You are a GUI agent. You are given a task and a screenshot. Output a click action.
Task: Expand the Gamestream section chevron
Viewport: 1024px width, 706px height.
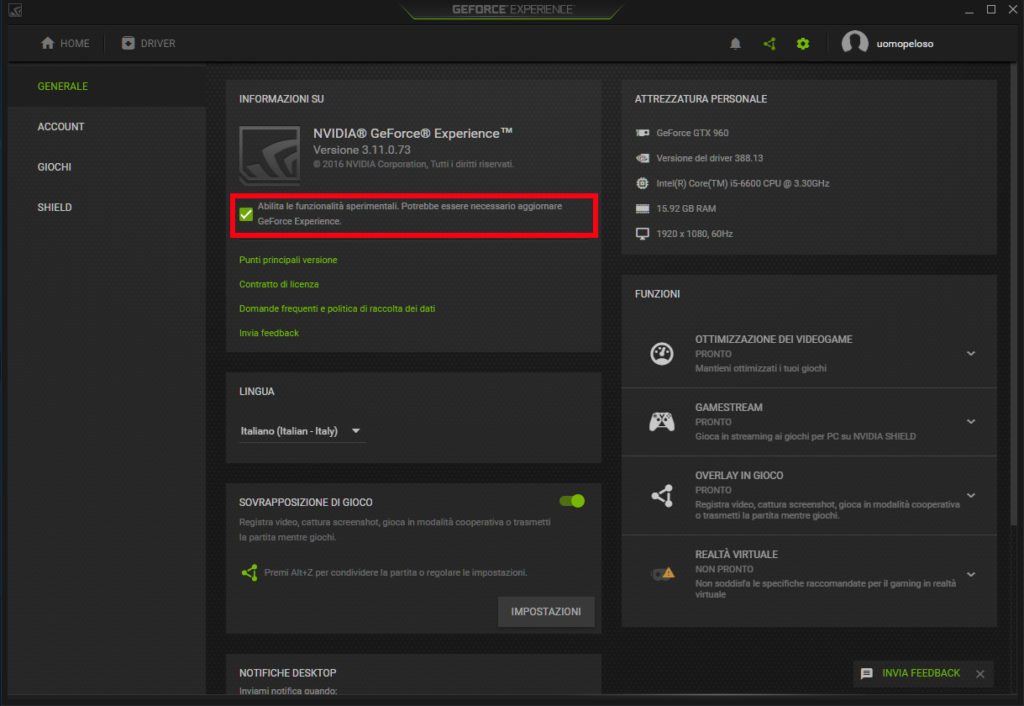pos(970,421)
